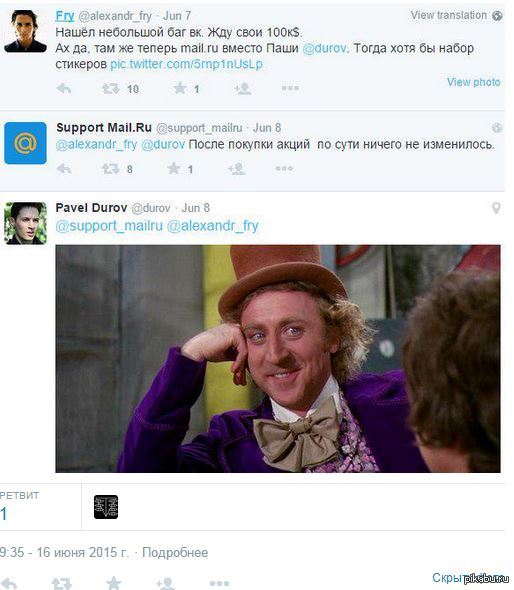Retweet Fry's tweet showing 10 retweets
The width and height of the screenshot is (514, 590).
111,89
